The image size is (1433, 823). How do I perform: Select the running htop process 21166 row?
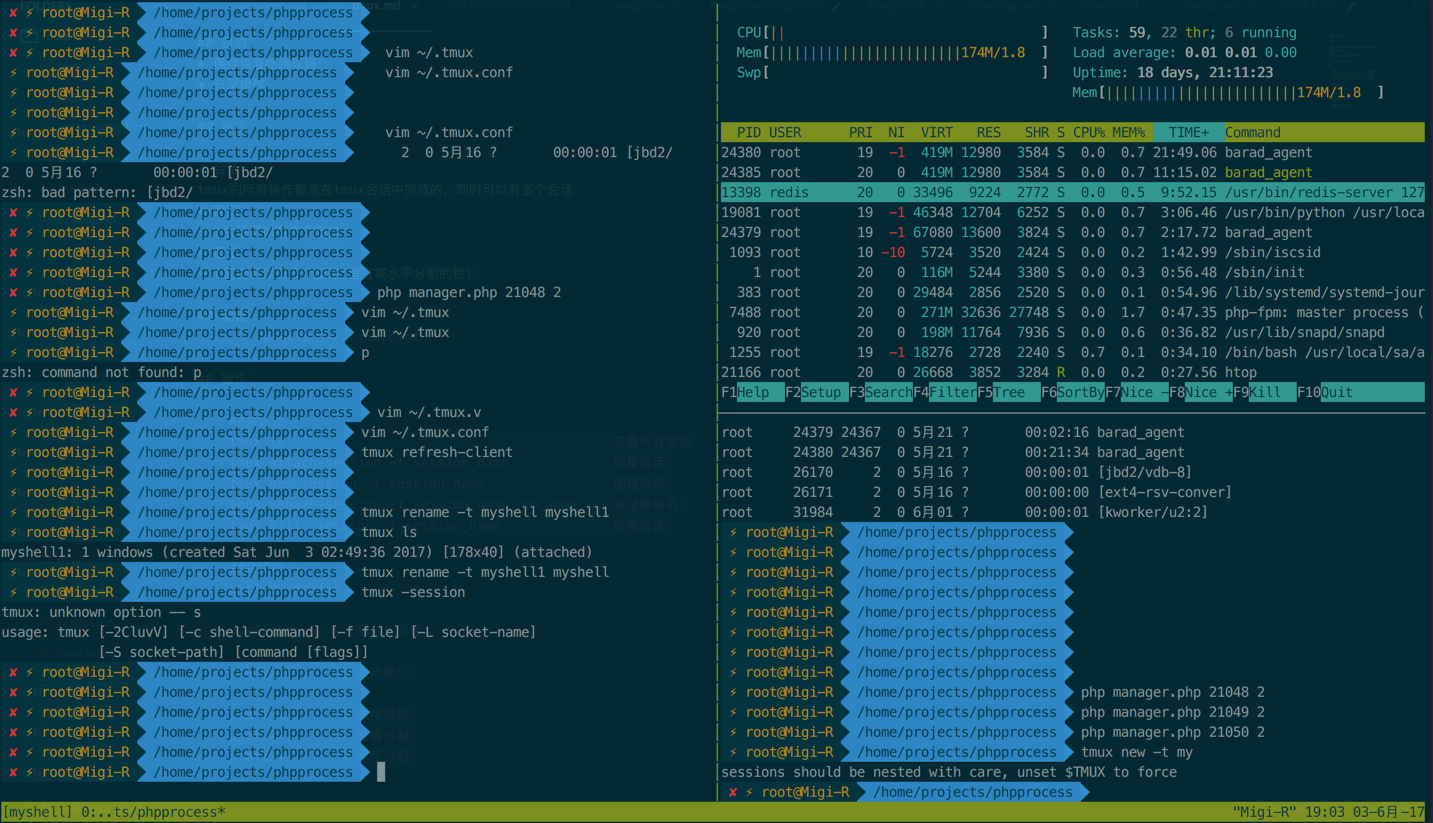point(1072,372)
